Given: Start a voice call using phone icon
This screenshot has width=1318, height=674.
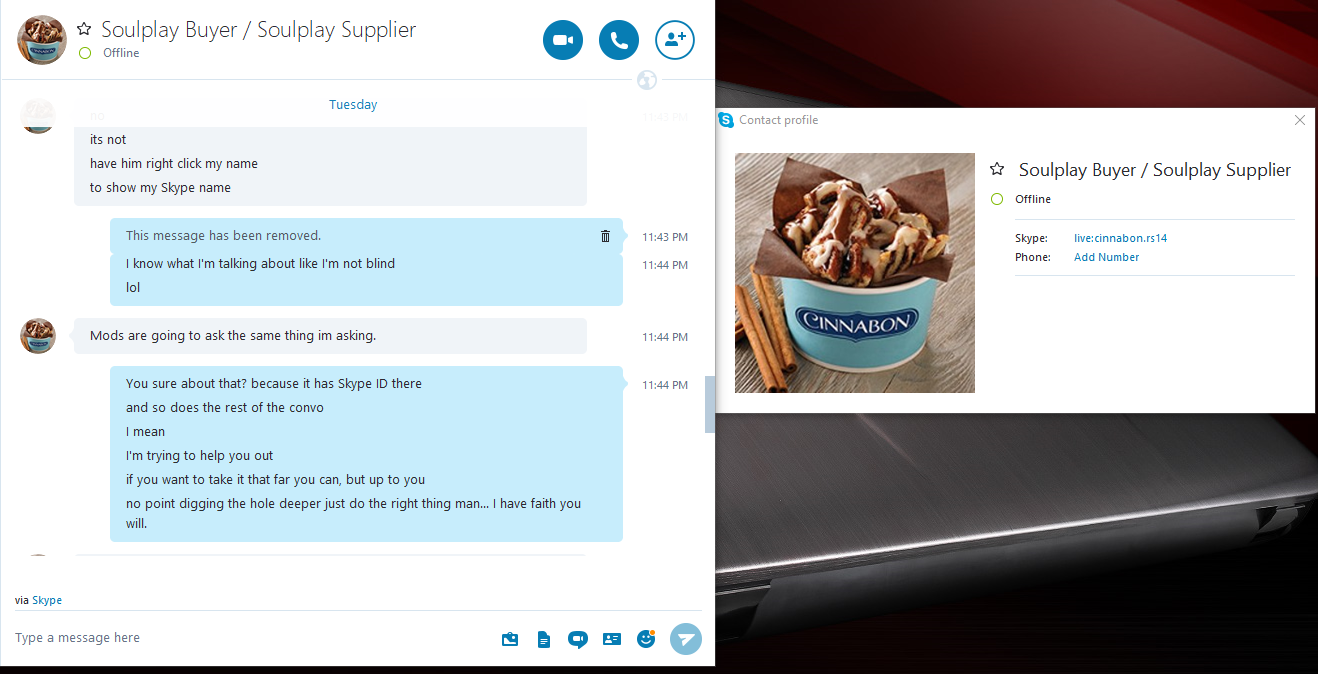Looking at the screenshot, I should (619, 40).
